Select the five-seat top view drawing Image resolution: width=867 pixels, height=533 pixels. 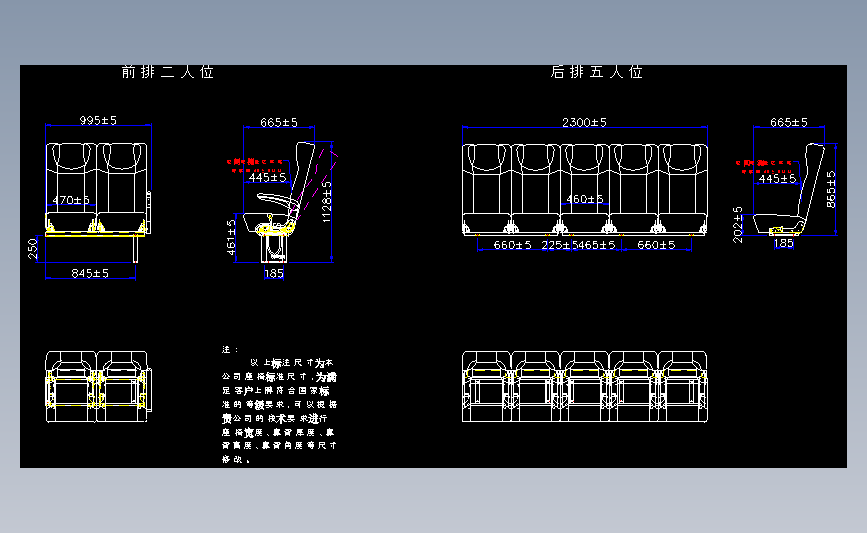click(584, 386)
